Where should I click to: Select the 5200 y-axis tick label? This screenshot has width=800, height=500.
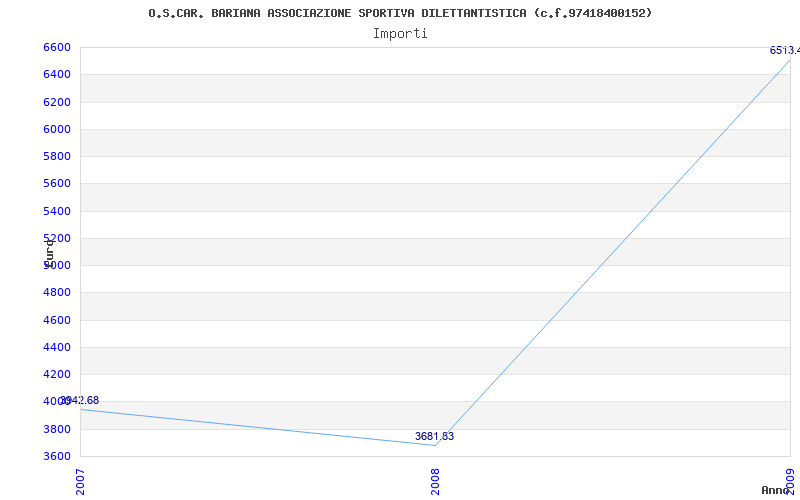57,238
